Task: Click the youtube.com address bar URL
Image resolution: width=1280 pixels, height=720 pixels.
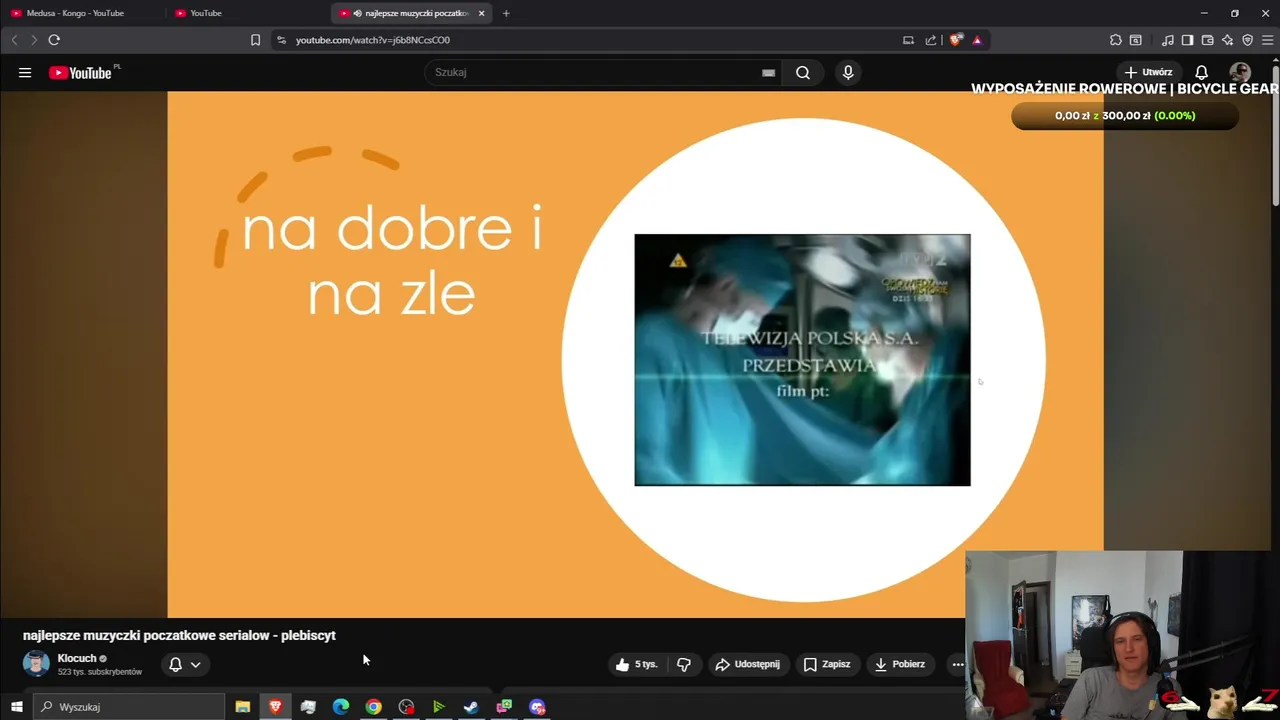Action: click(x=373, y=40)
